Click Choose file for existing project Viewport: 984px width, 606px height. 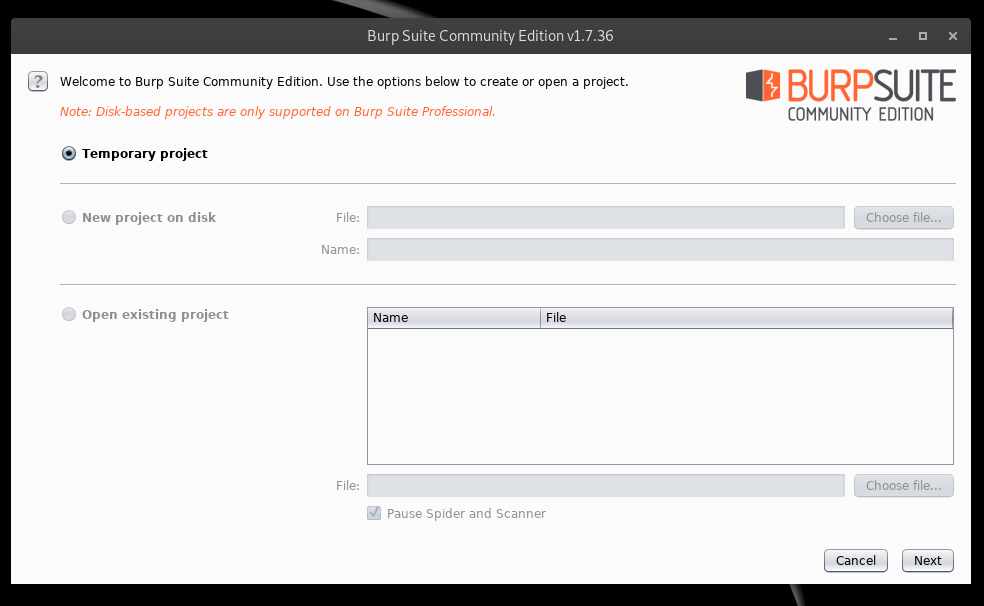click(x=903, y=485)
